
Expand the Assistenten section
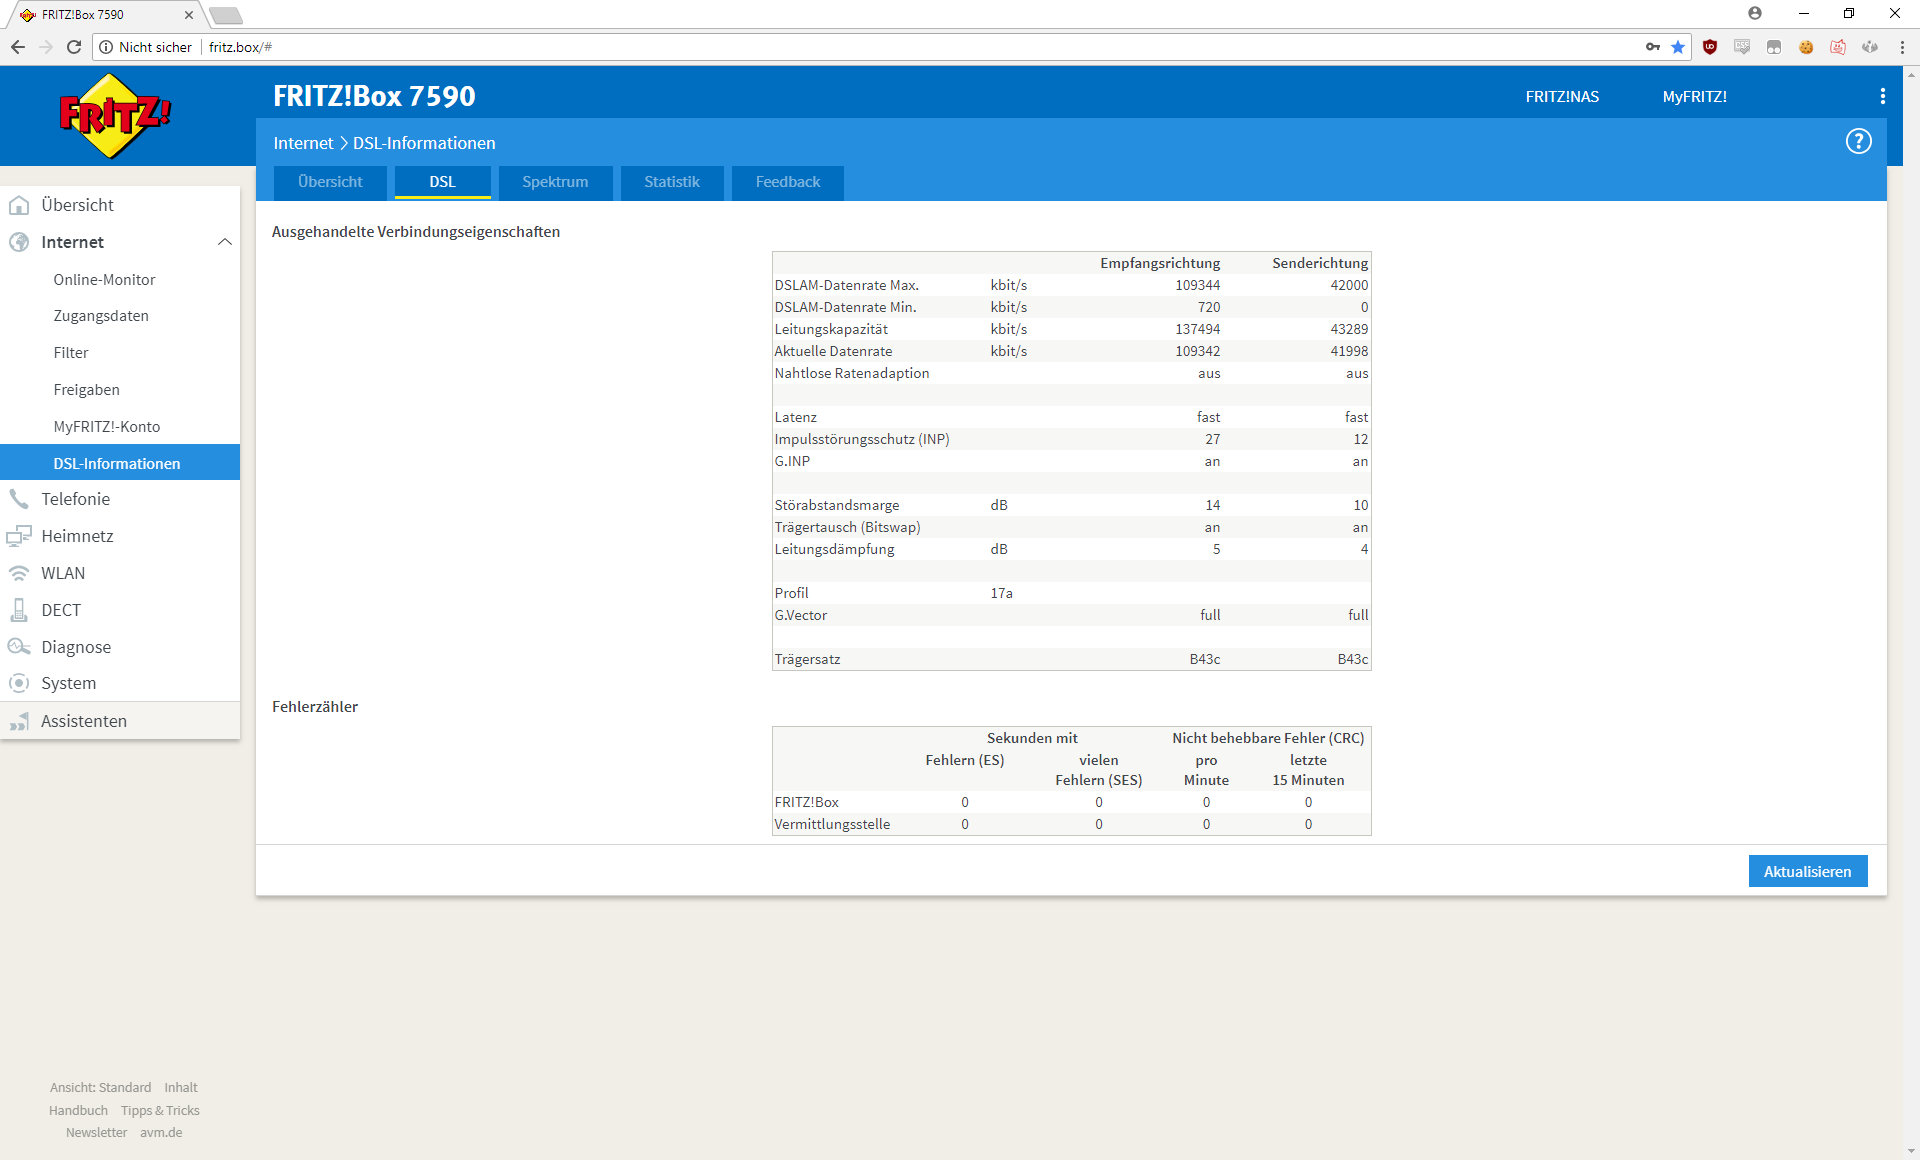click(x=84, y=721)
